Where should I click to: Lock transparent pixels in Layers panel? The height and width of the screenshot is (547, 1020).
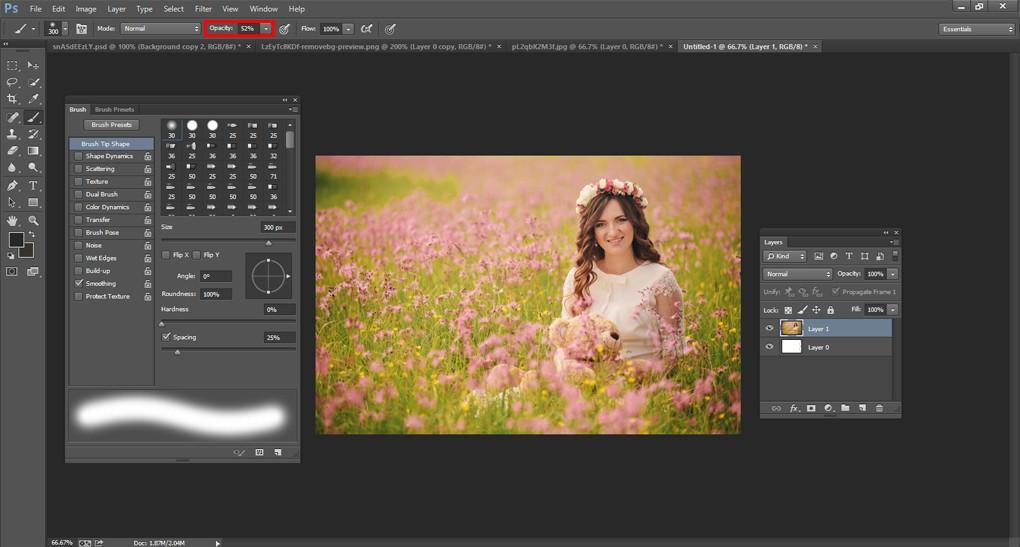pyautogui.click(x=788, y=310)
